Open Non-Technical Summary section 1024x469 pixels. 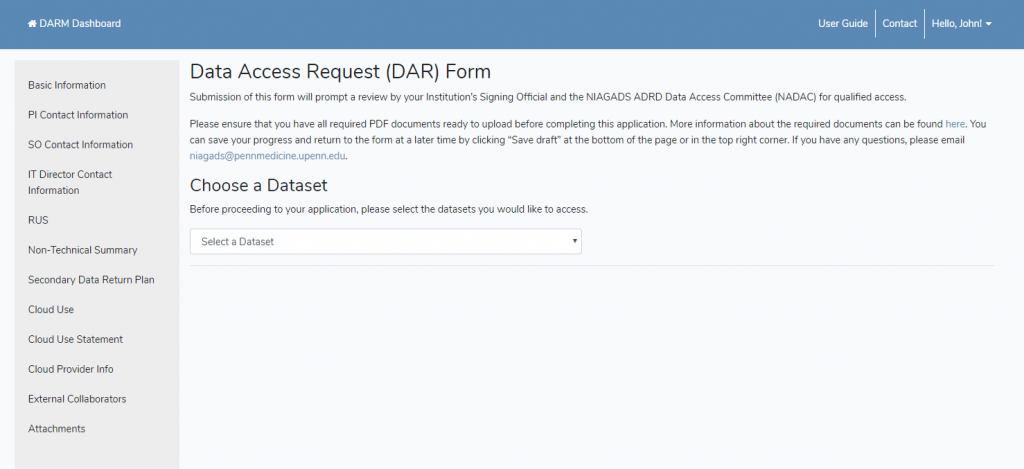[x=82, y=250]
